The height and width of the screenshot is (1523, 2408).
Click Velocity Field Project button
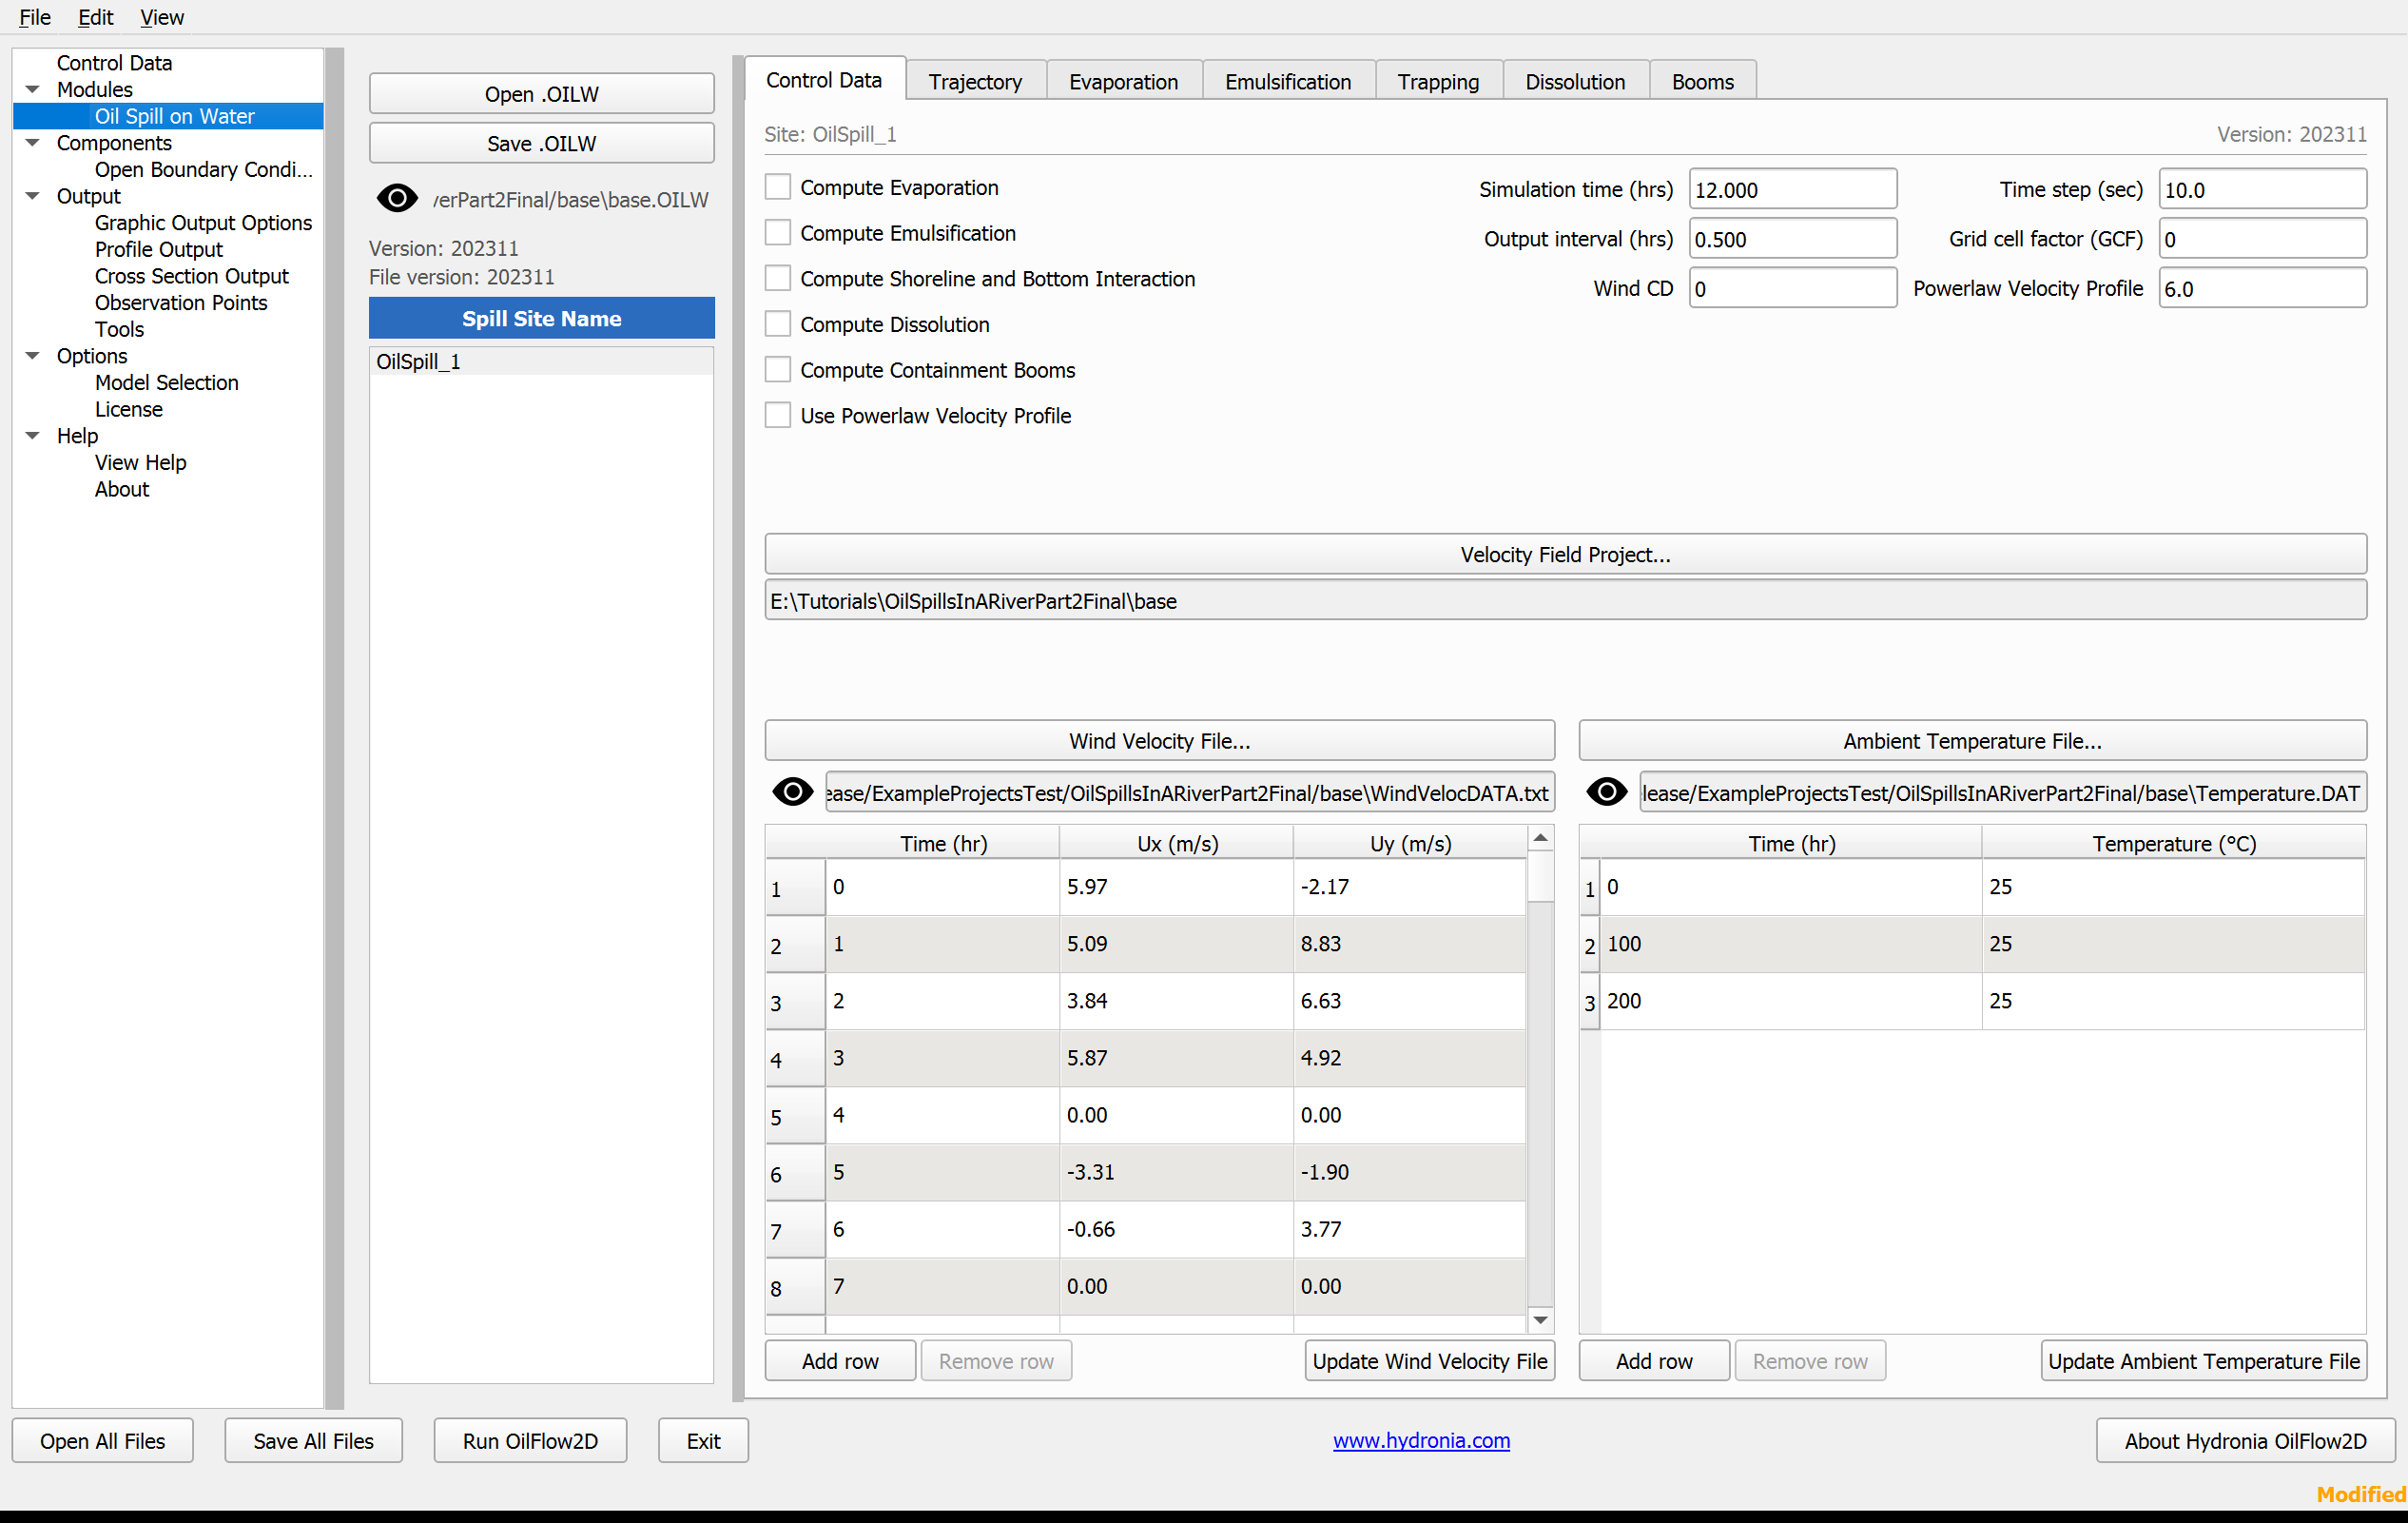point(1565,554)
